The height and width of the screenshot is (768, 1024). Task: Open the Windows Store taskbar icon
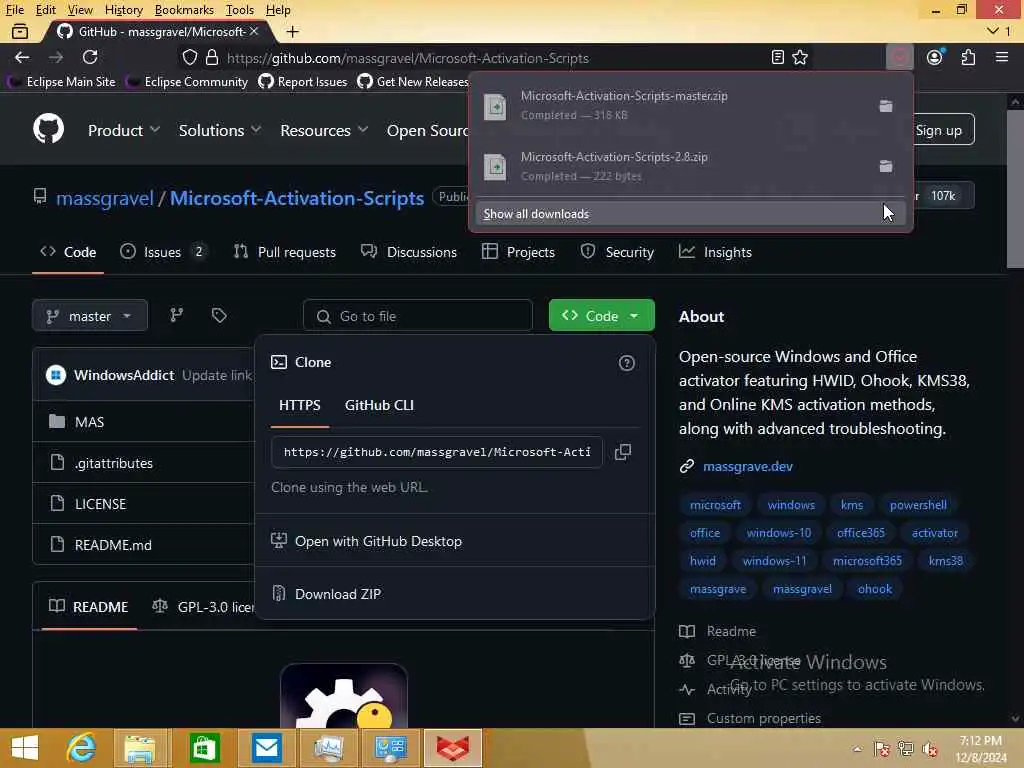[204, 748]
